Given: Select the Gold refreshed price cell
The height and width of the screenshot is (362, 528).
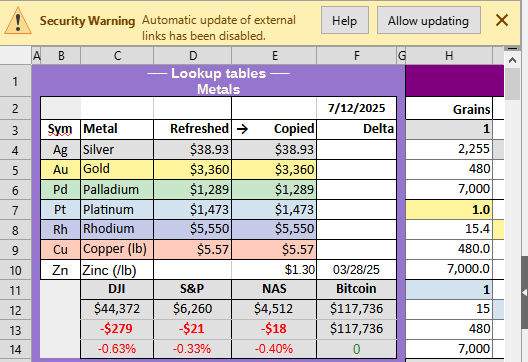Looking at the screenshot, I should 193,169.
